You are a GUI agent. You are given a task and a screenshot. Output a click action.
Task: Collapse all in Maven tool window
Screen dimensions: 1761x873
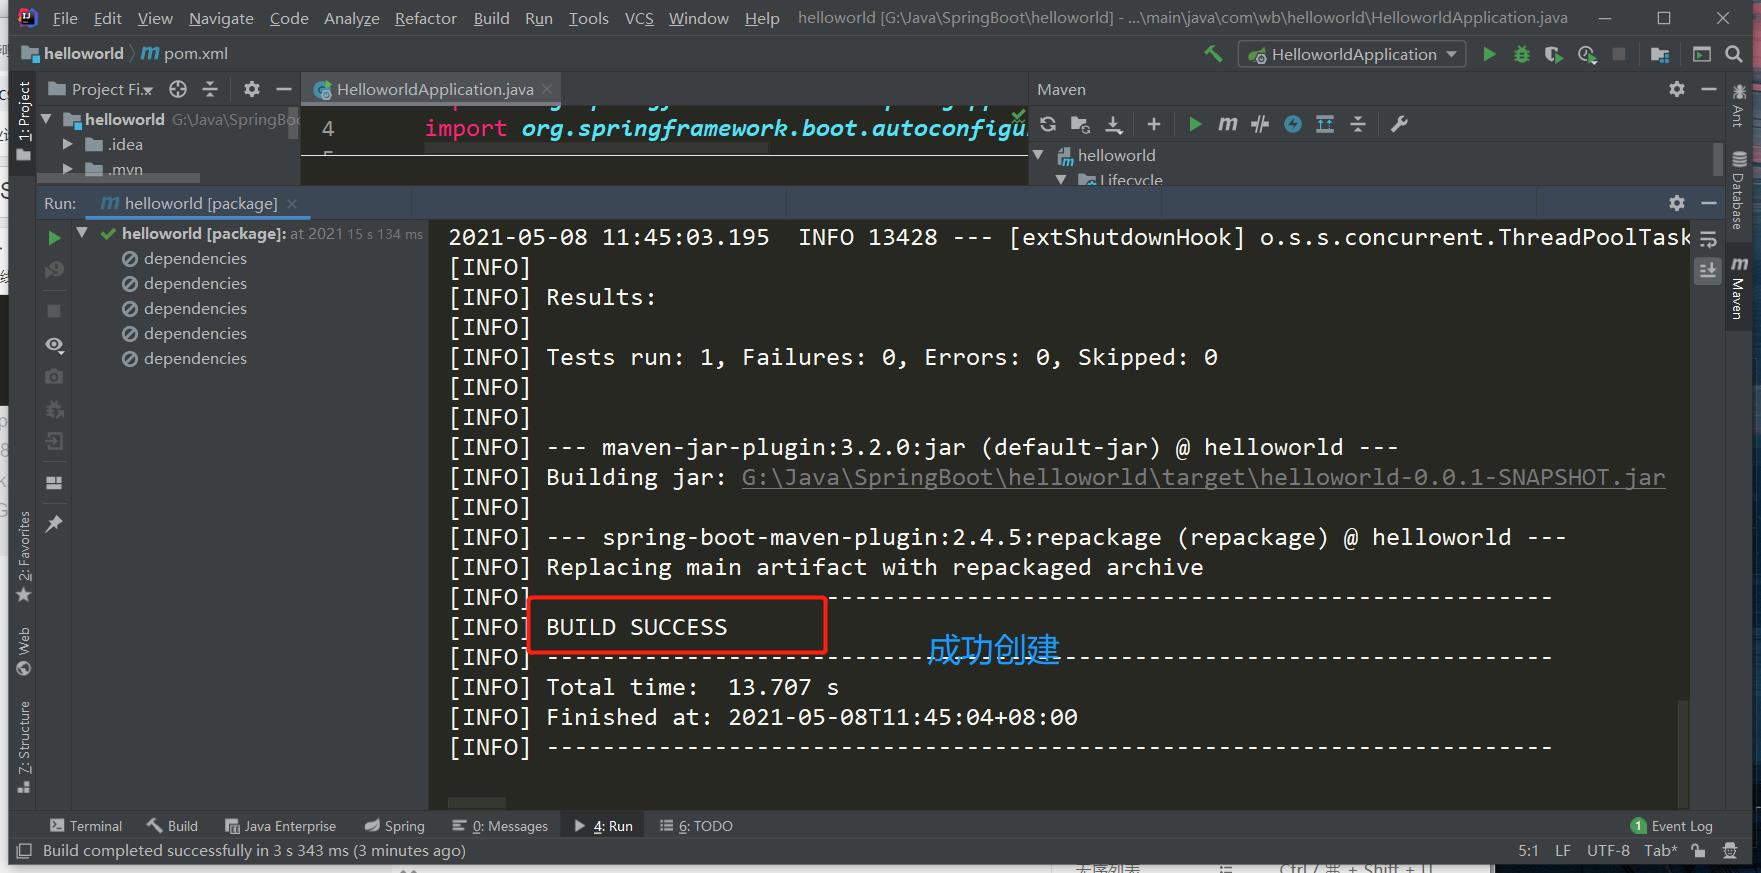1358,124
